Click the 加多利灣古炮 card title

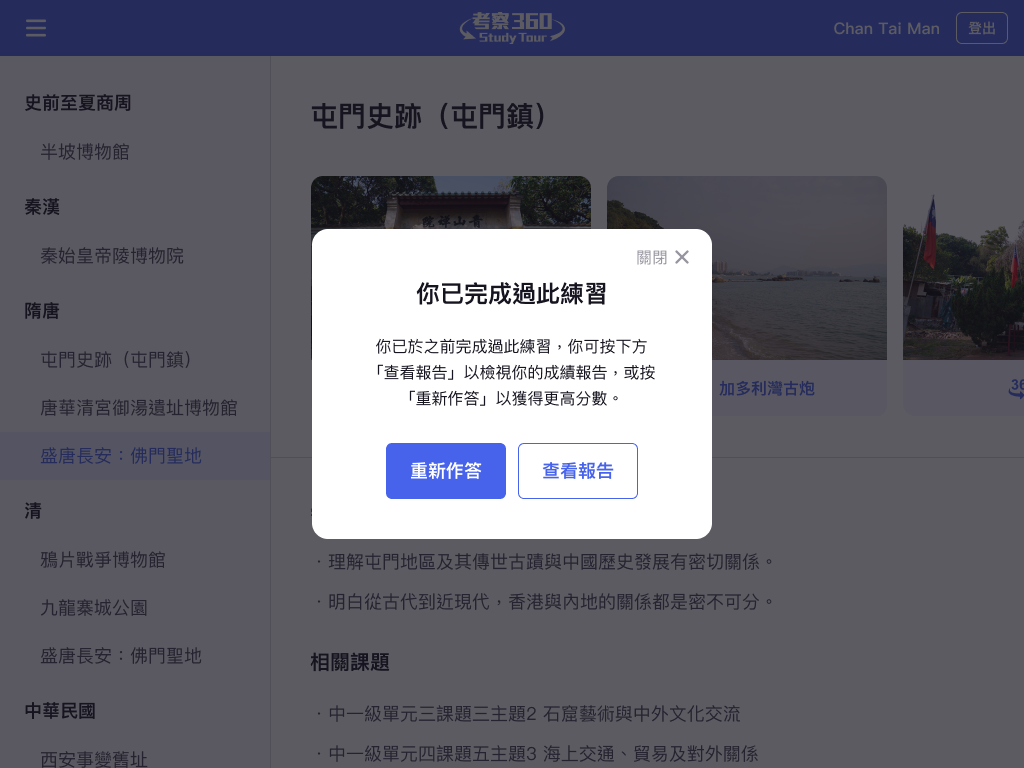click(x=767, y=389)
